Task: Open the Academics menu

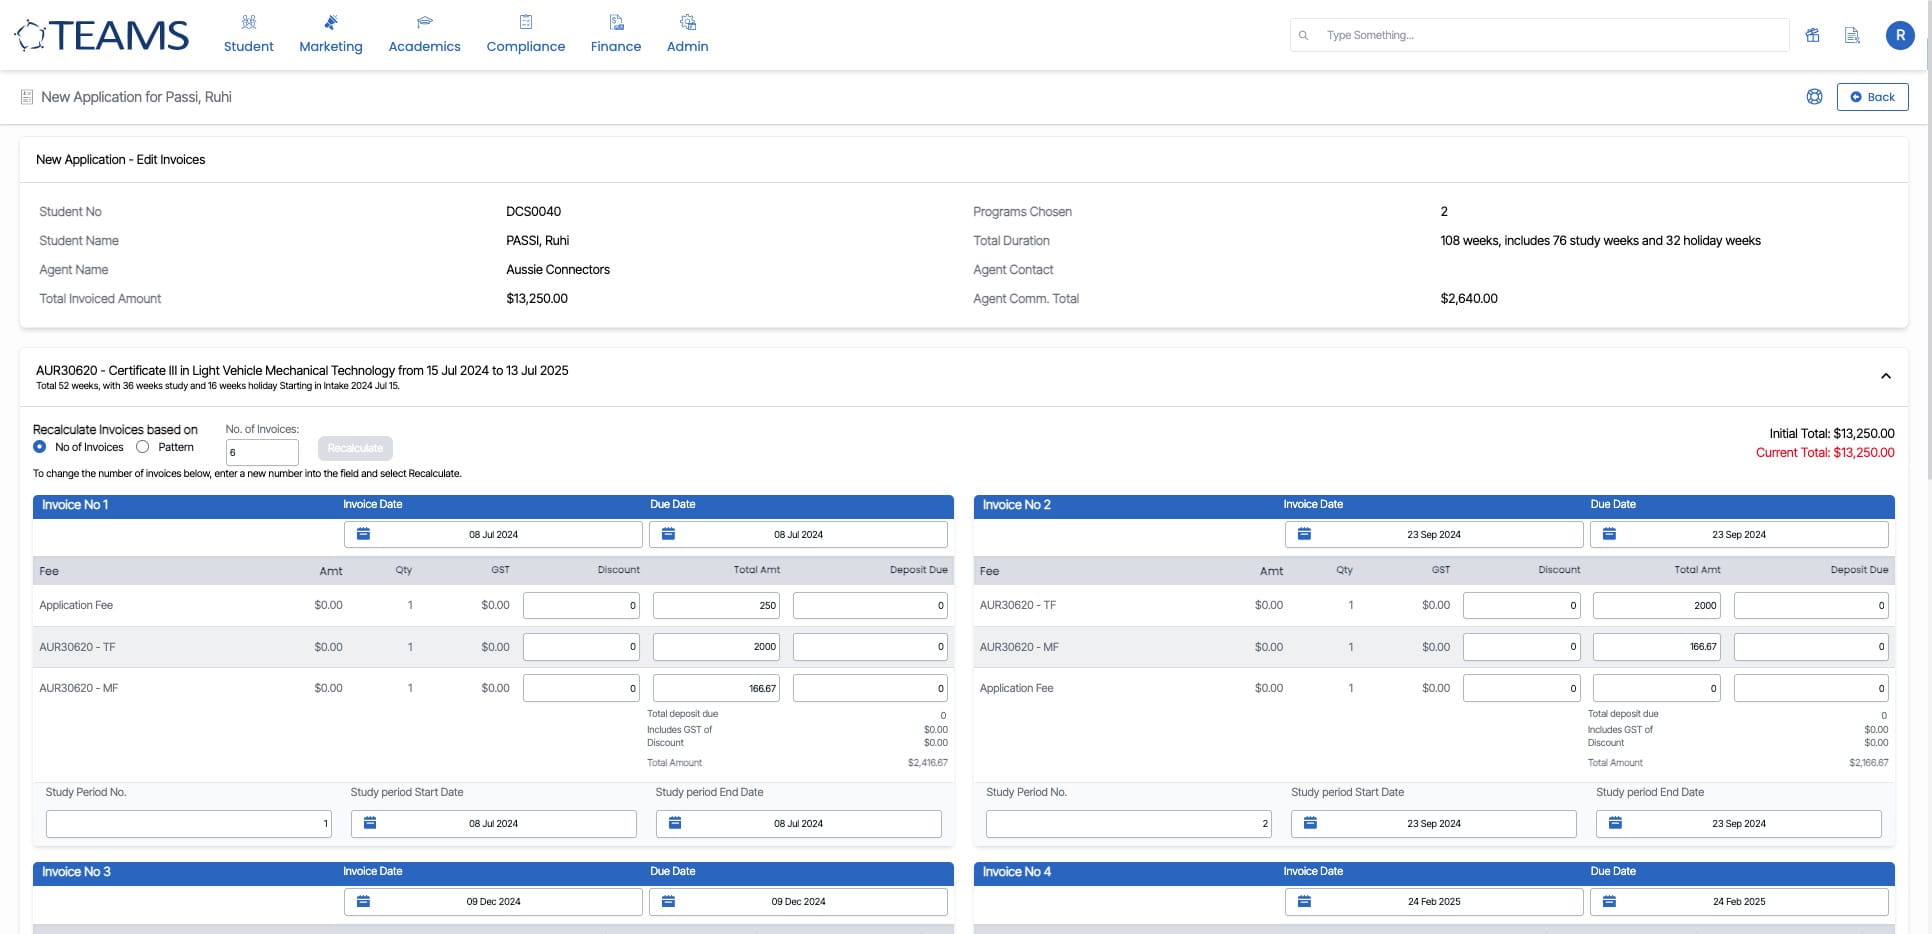Action: point(425,35)
